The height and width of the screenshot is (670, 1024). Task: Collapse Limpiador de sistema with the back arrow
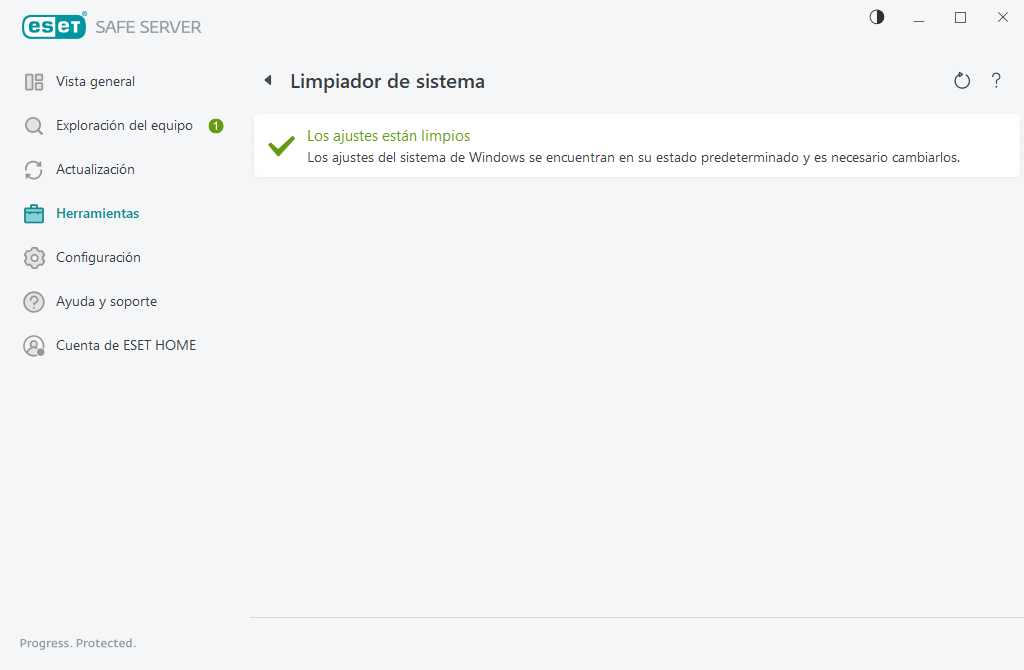268,80
